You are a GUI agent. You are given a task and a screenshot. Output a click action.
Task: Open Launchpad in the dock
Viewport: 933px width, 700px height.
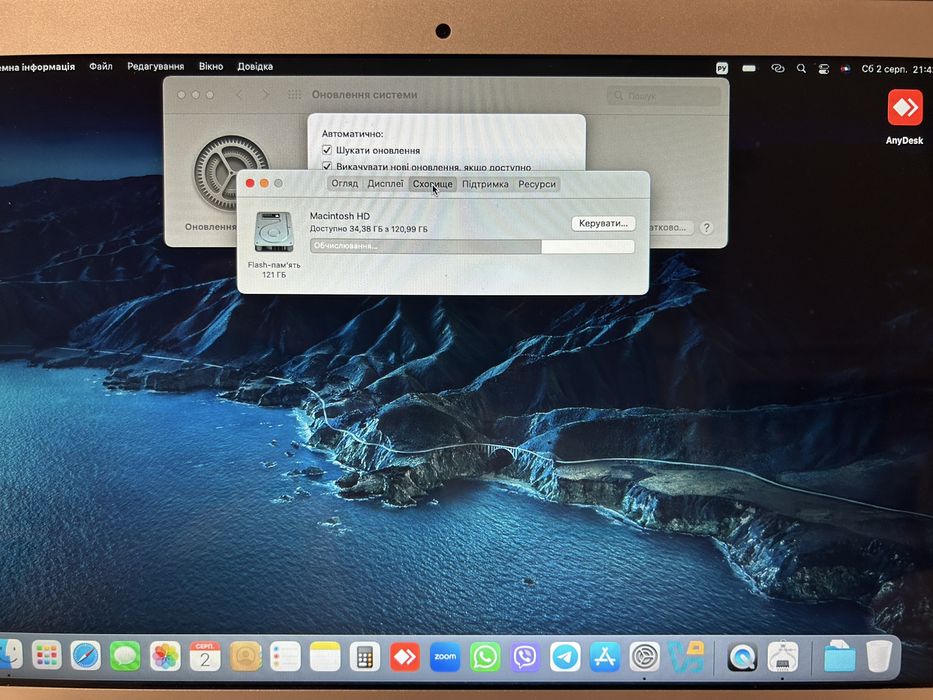pos(46,657)
